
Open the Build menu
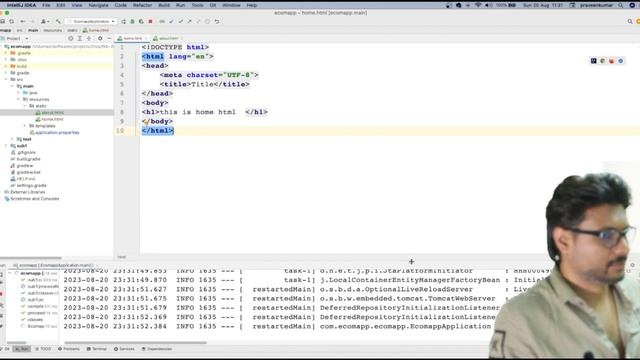164,5
